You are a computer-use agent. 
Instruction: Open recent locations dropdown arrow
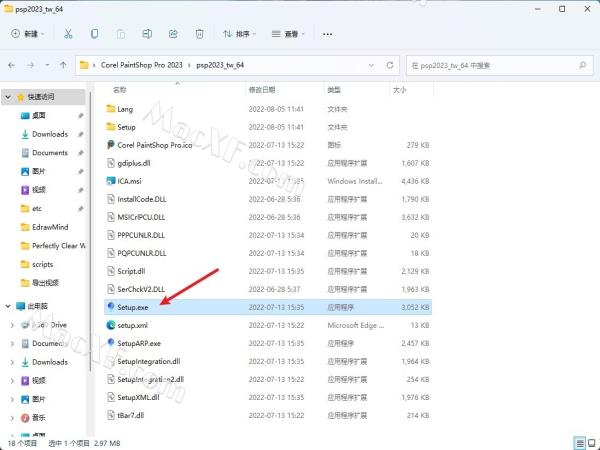coord(47,65)
